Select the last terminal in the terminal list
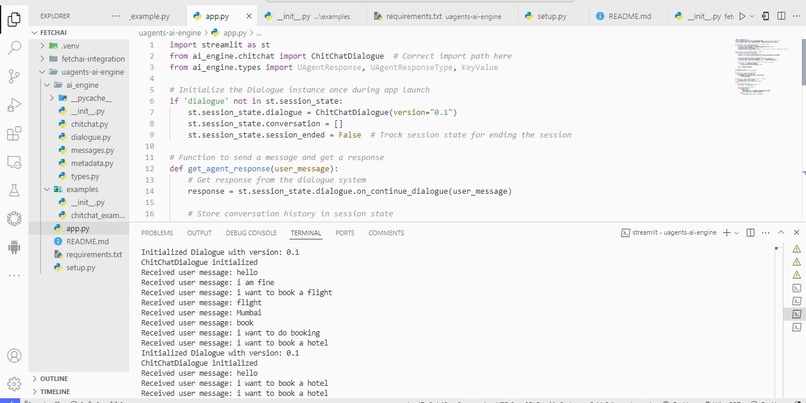 click(x=797, y=327)
